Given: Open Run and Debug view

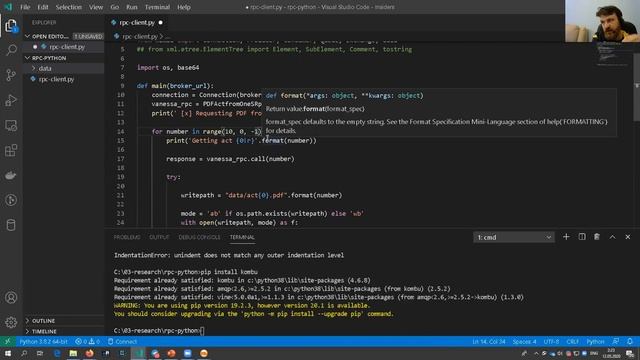Looking at the screenshot, I should 11,100.
